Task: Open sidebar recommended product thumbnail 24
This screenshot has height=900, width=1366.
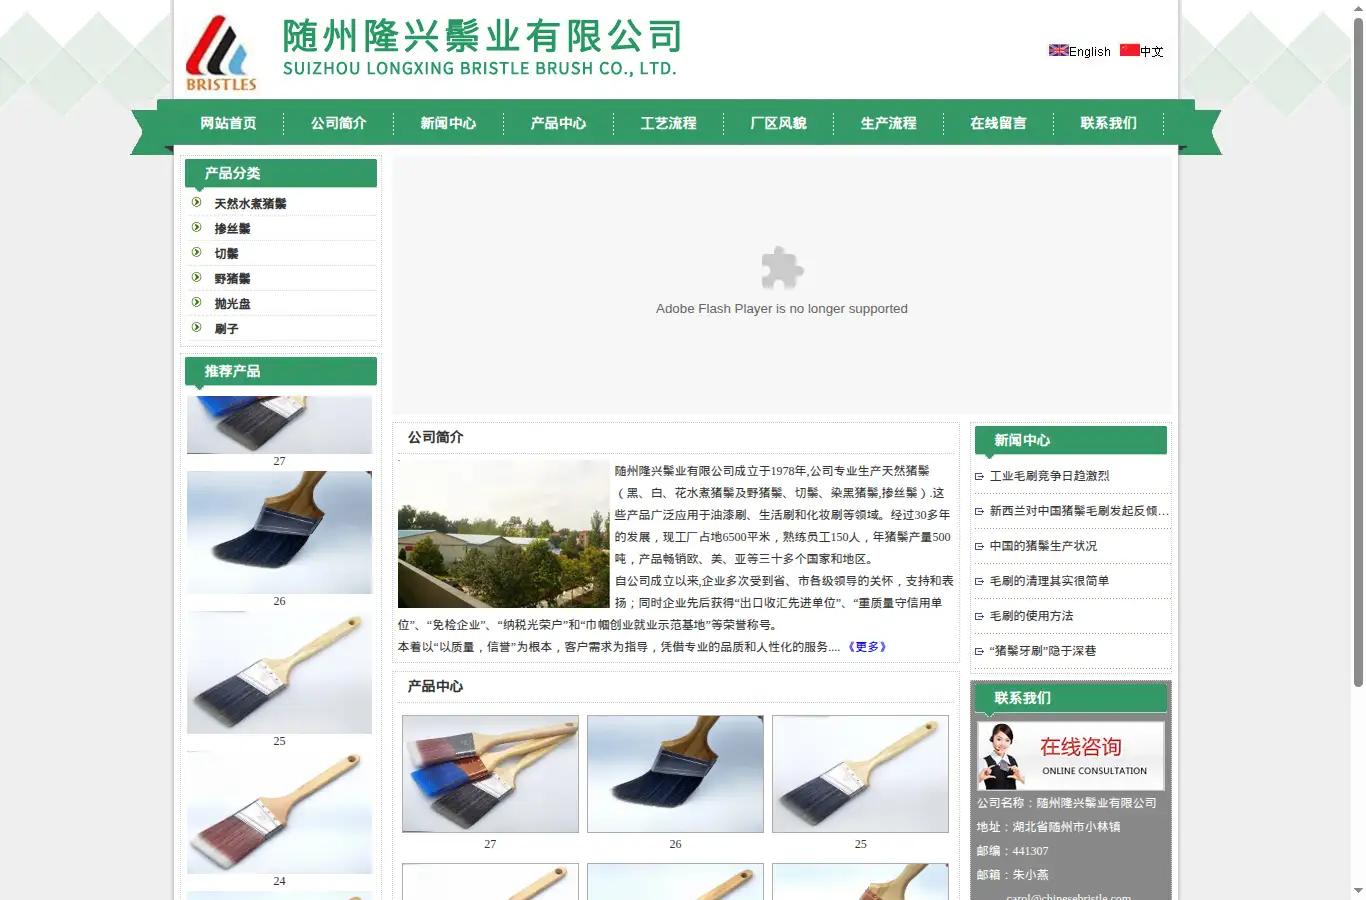Action: [x=279, y=813]
